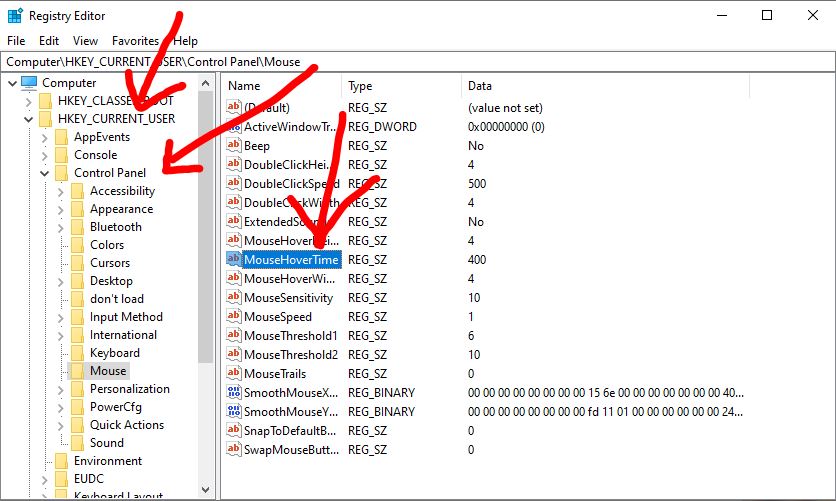Viewport: 836px width, 501px height.
Task: Click the SwapMouseButtons string icon
Action: [234, 449]
